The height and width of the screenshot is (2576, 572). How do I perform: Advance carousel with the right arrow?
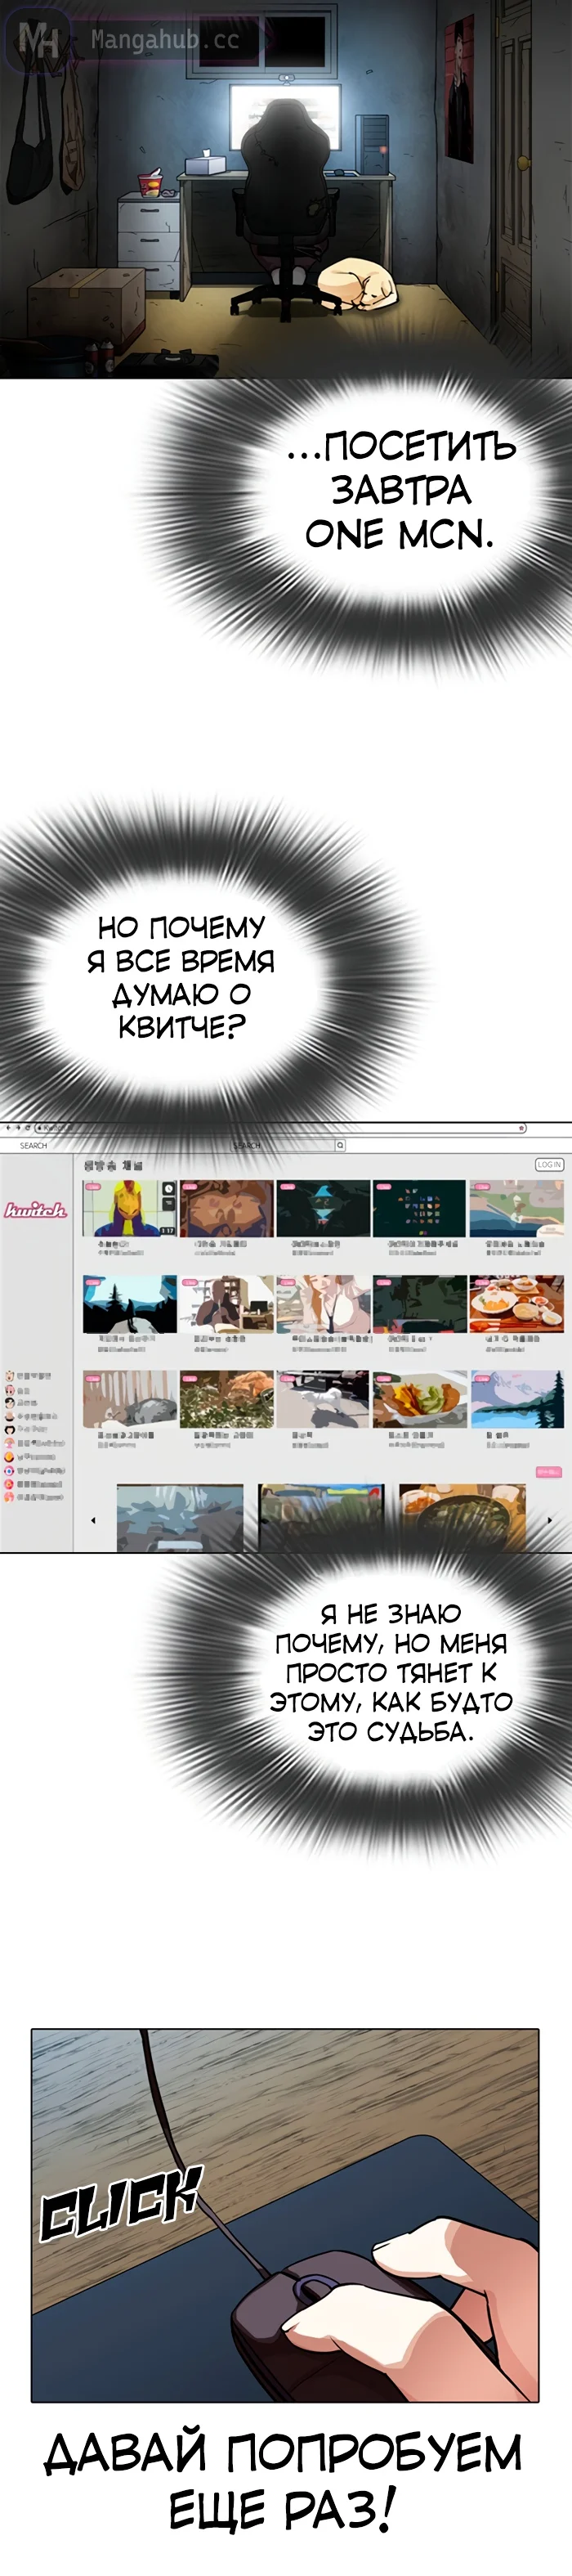(549, 1520)
